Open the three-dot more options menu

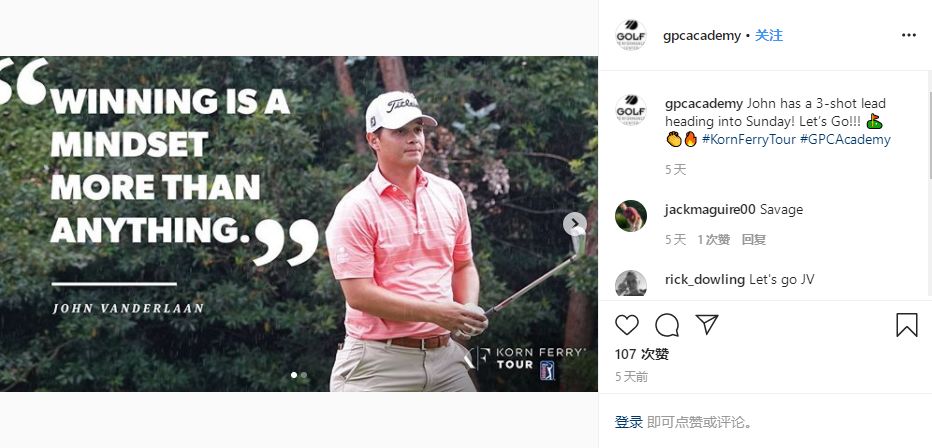pyautogui.click(x=909, y=36)
